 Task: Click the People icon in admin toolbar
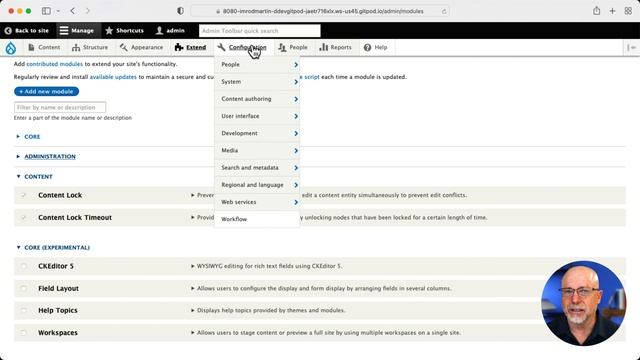[x=282, y=48]
